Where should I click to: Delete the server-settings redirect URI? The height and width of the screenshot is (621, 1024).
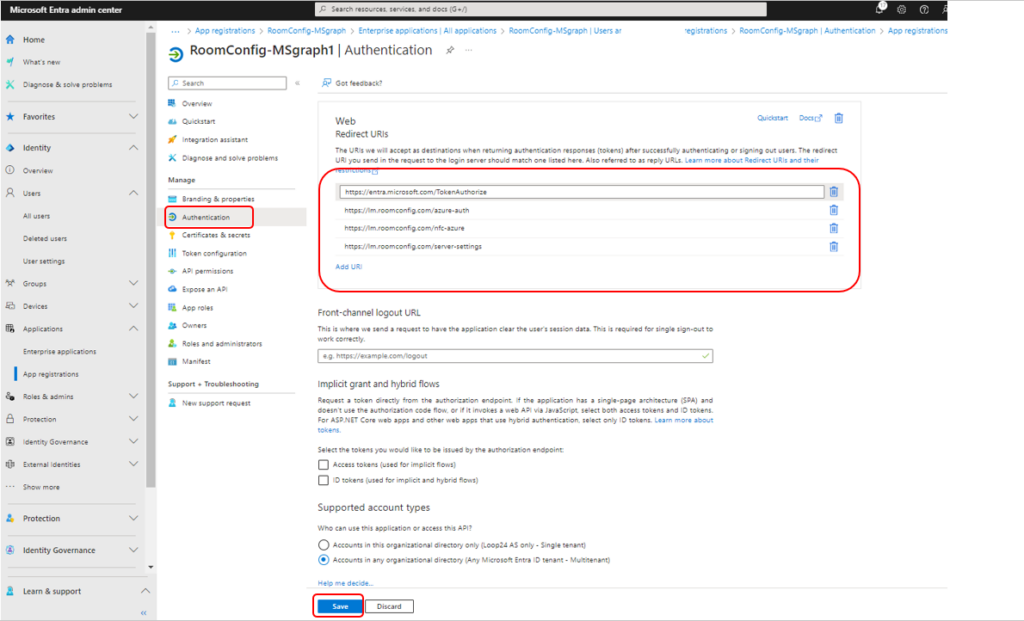pyautogui.click(x=833, y=247)
